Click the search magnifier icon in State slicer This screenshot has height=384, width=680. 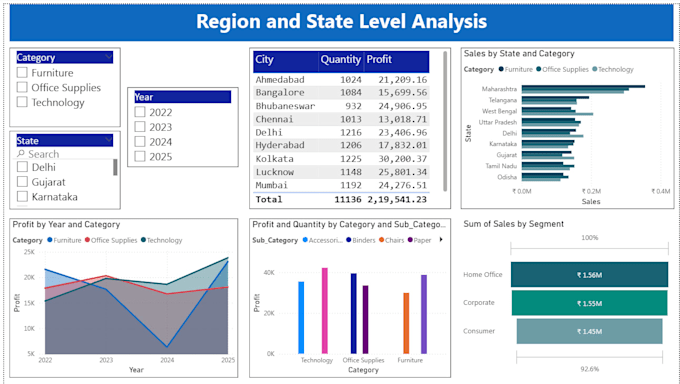tap(21, 154)
